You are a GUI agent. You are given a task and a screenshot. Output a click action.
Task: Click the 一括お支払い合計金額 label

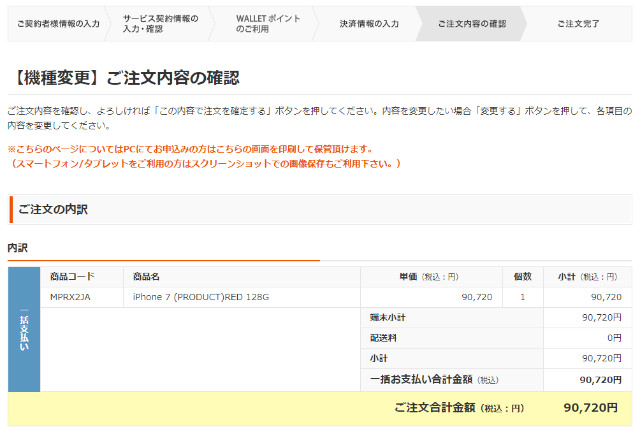point(434,380)
